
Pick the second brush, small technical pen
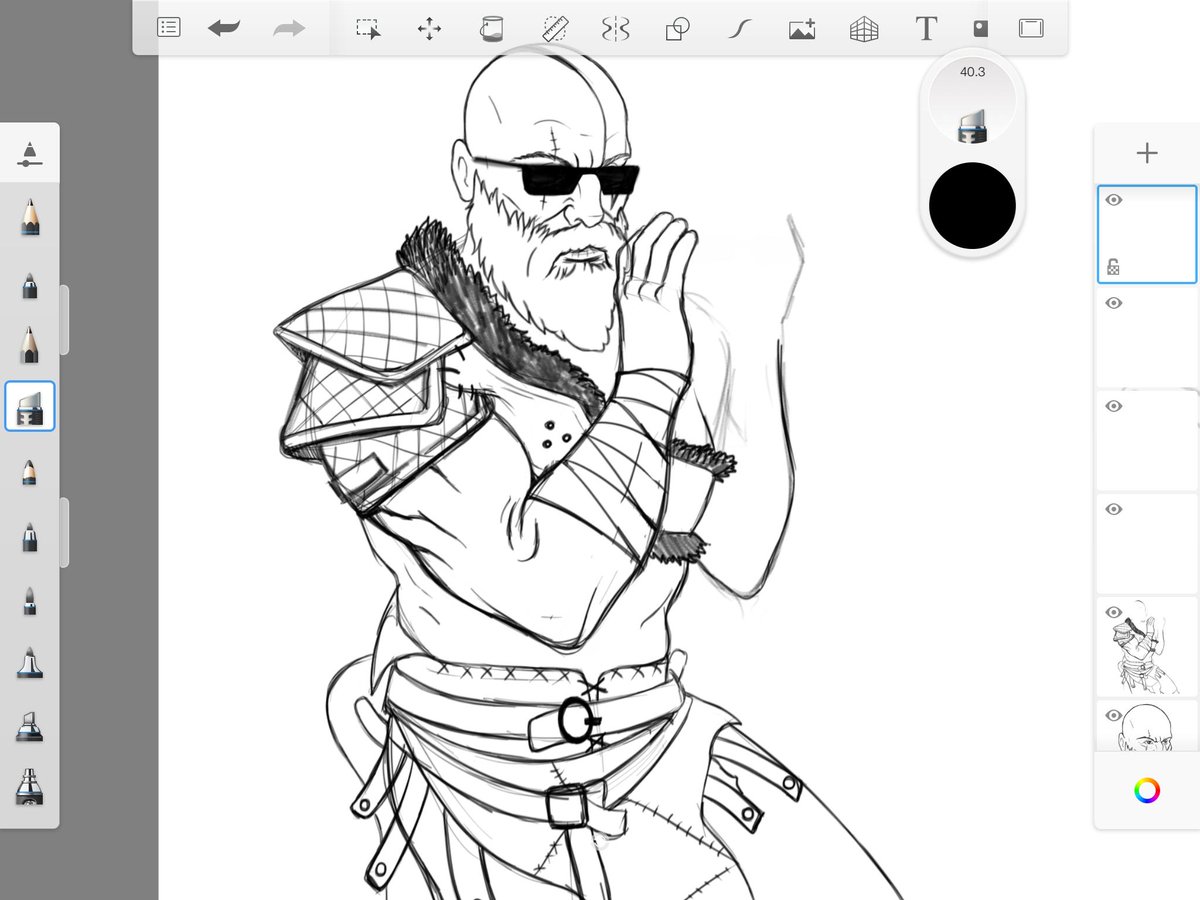(30, 285)
